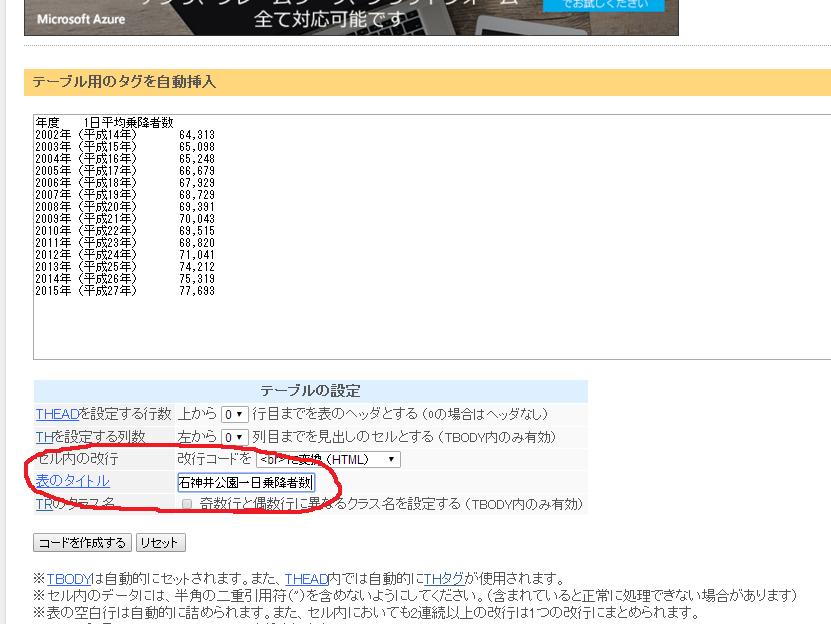Click the 年度 header text in textarea
The image size is (831, 624).
pos(48,122)
